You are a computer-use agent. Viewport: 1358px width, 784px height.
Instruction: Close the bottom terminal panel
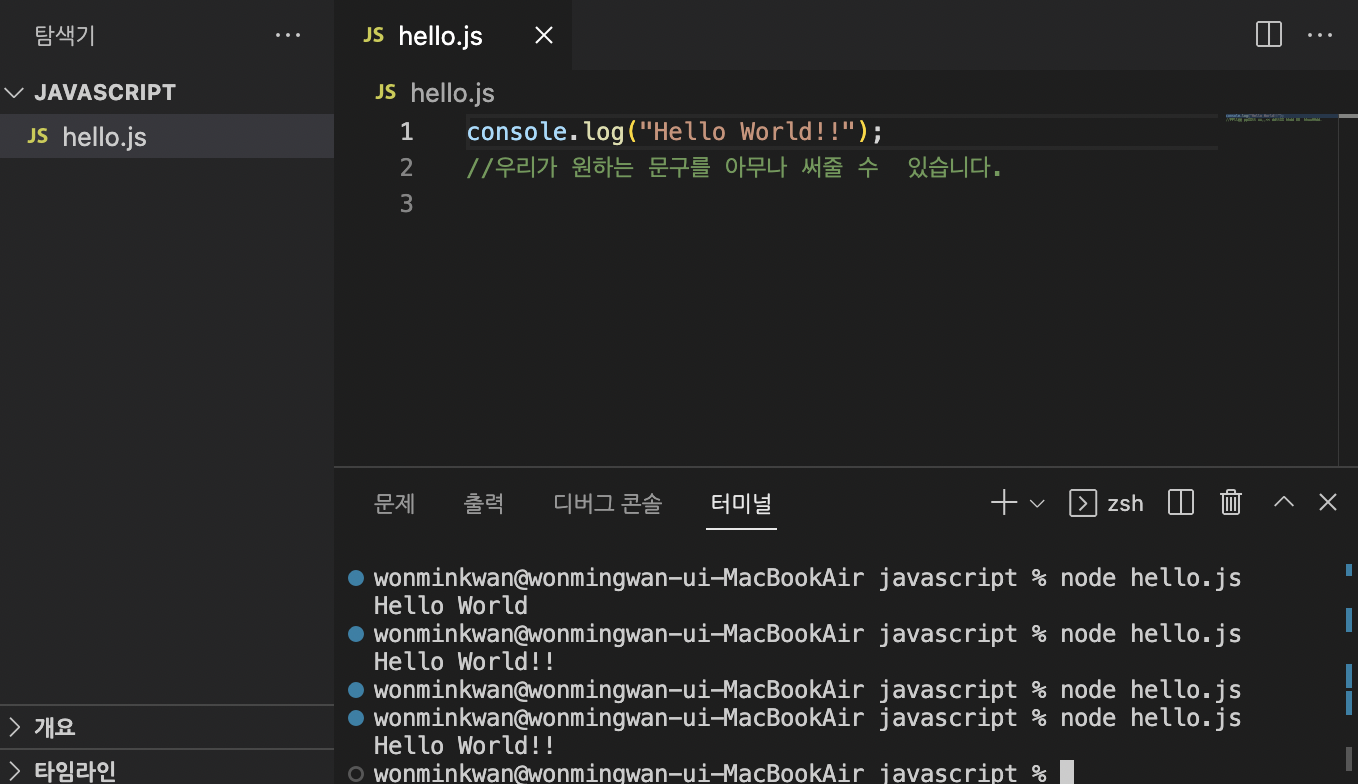click(1328, 502)
